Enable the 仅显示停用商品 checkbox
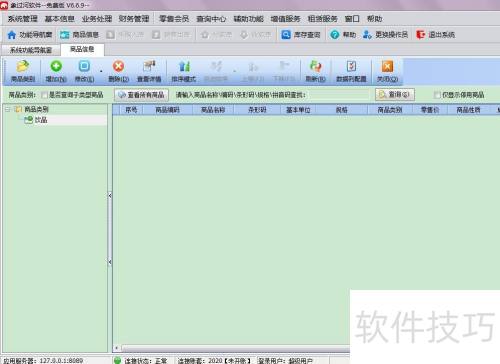Image resolution: width=500 pixels, height=364 pixels. click(437, 95)
